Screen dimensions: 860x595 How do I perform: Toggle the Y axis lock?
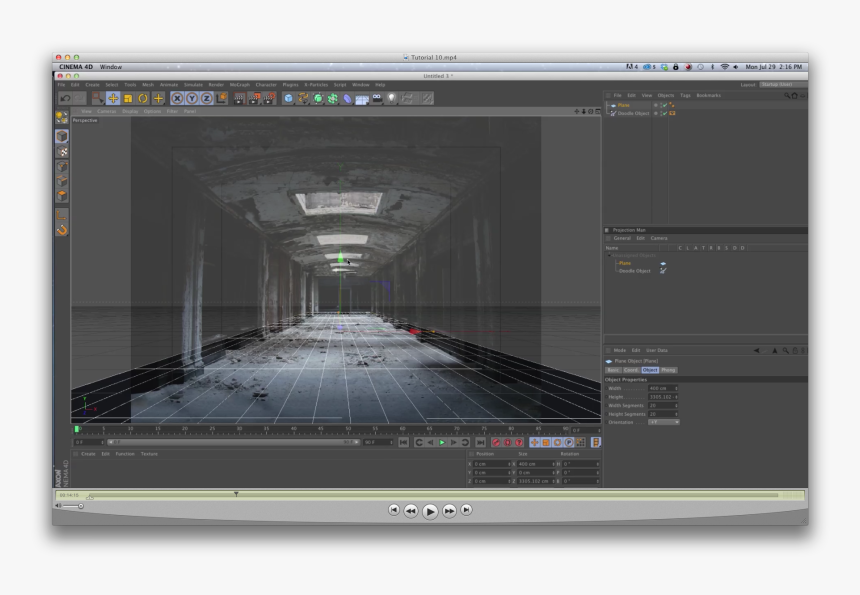click(191, 98)
